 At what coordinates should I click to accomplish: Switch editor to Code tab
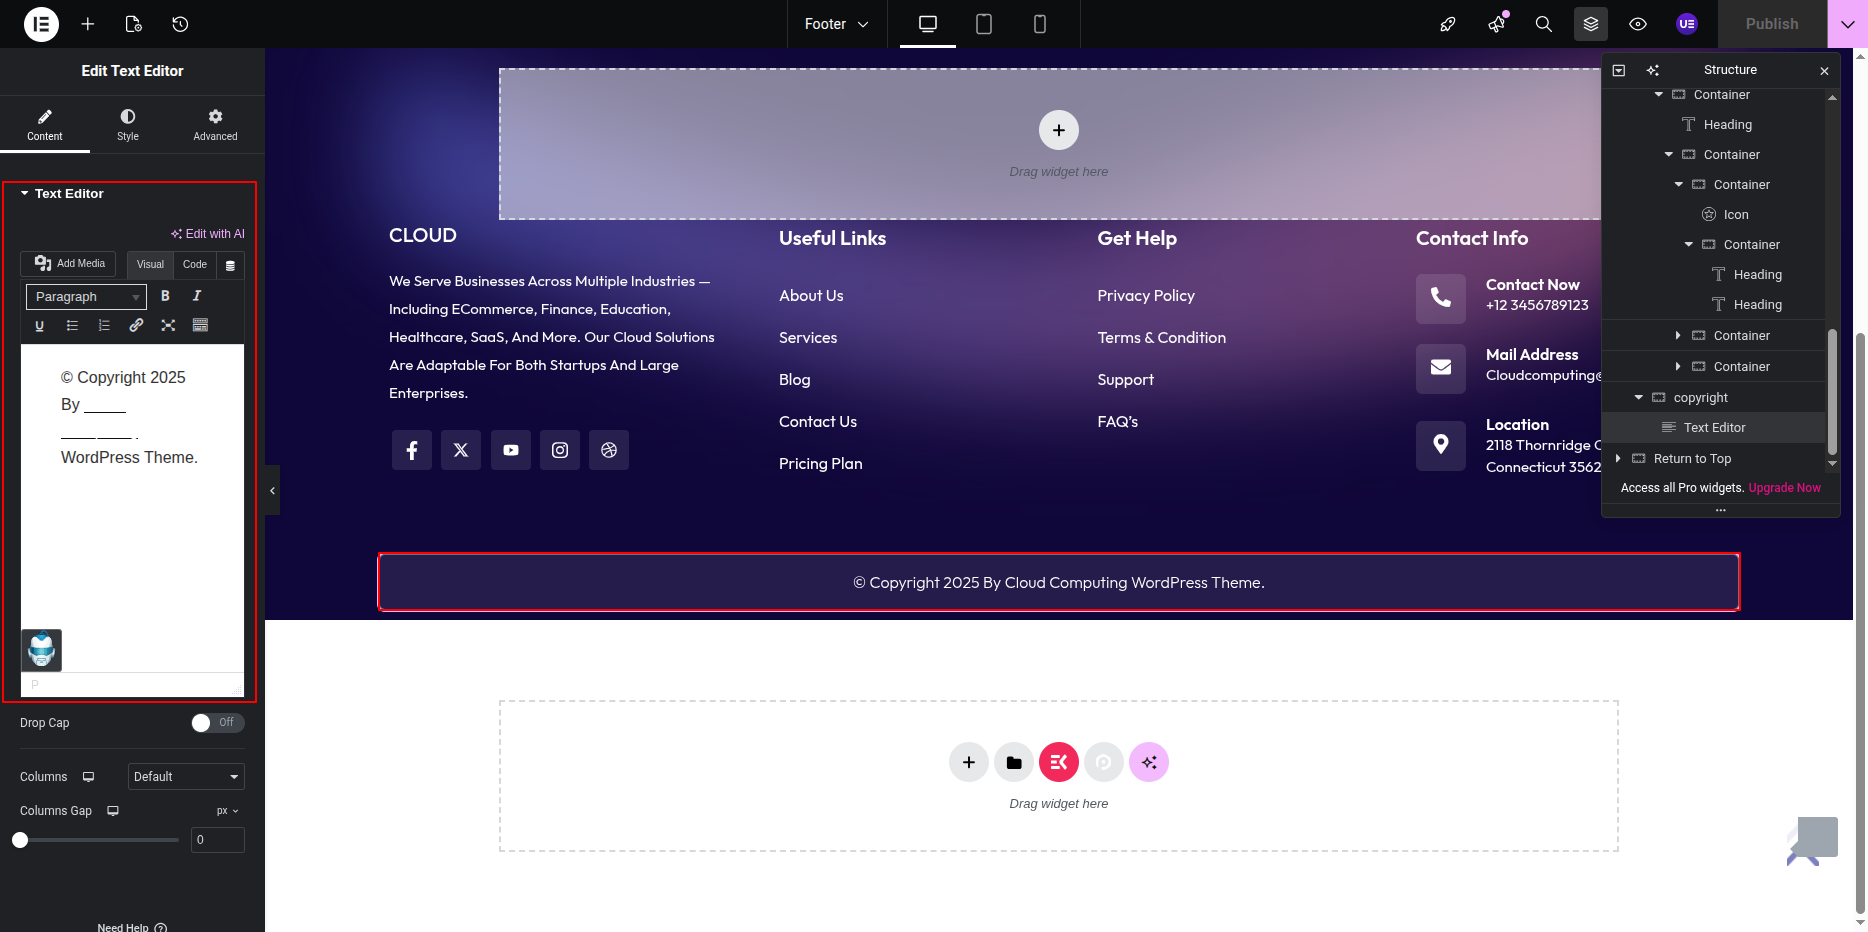click(195, 265)
